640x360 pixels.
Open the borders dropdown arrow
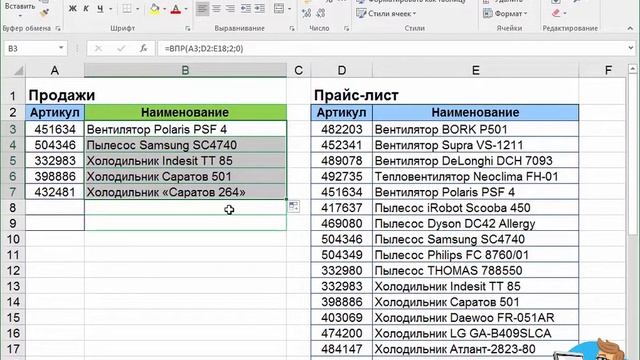(x=137, y=9)
